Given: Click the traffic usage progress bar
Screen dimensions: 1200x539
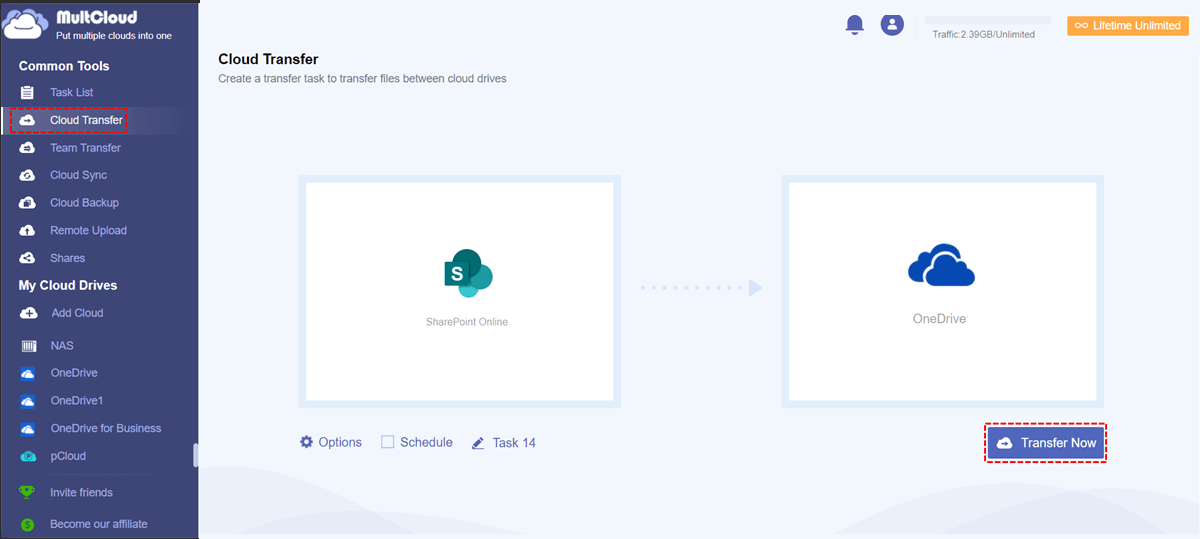Looking at the screenshot, I should [987, 20].
